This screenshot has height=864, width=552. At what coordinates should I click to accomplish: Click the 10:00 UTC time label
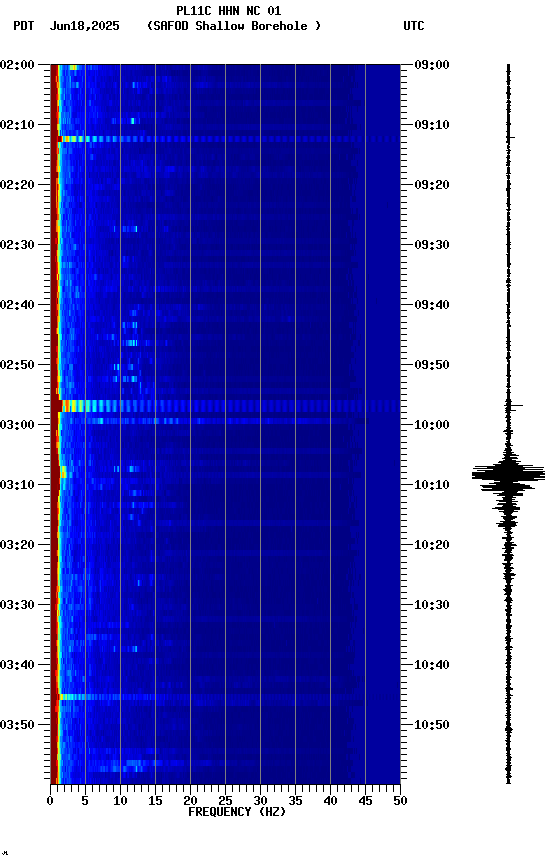(x=432, y=425)
